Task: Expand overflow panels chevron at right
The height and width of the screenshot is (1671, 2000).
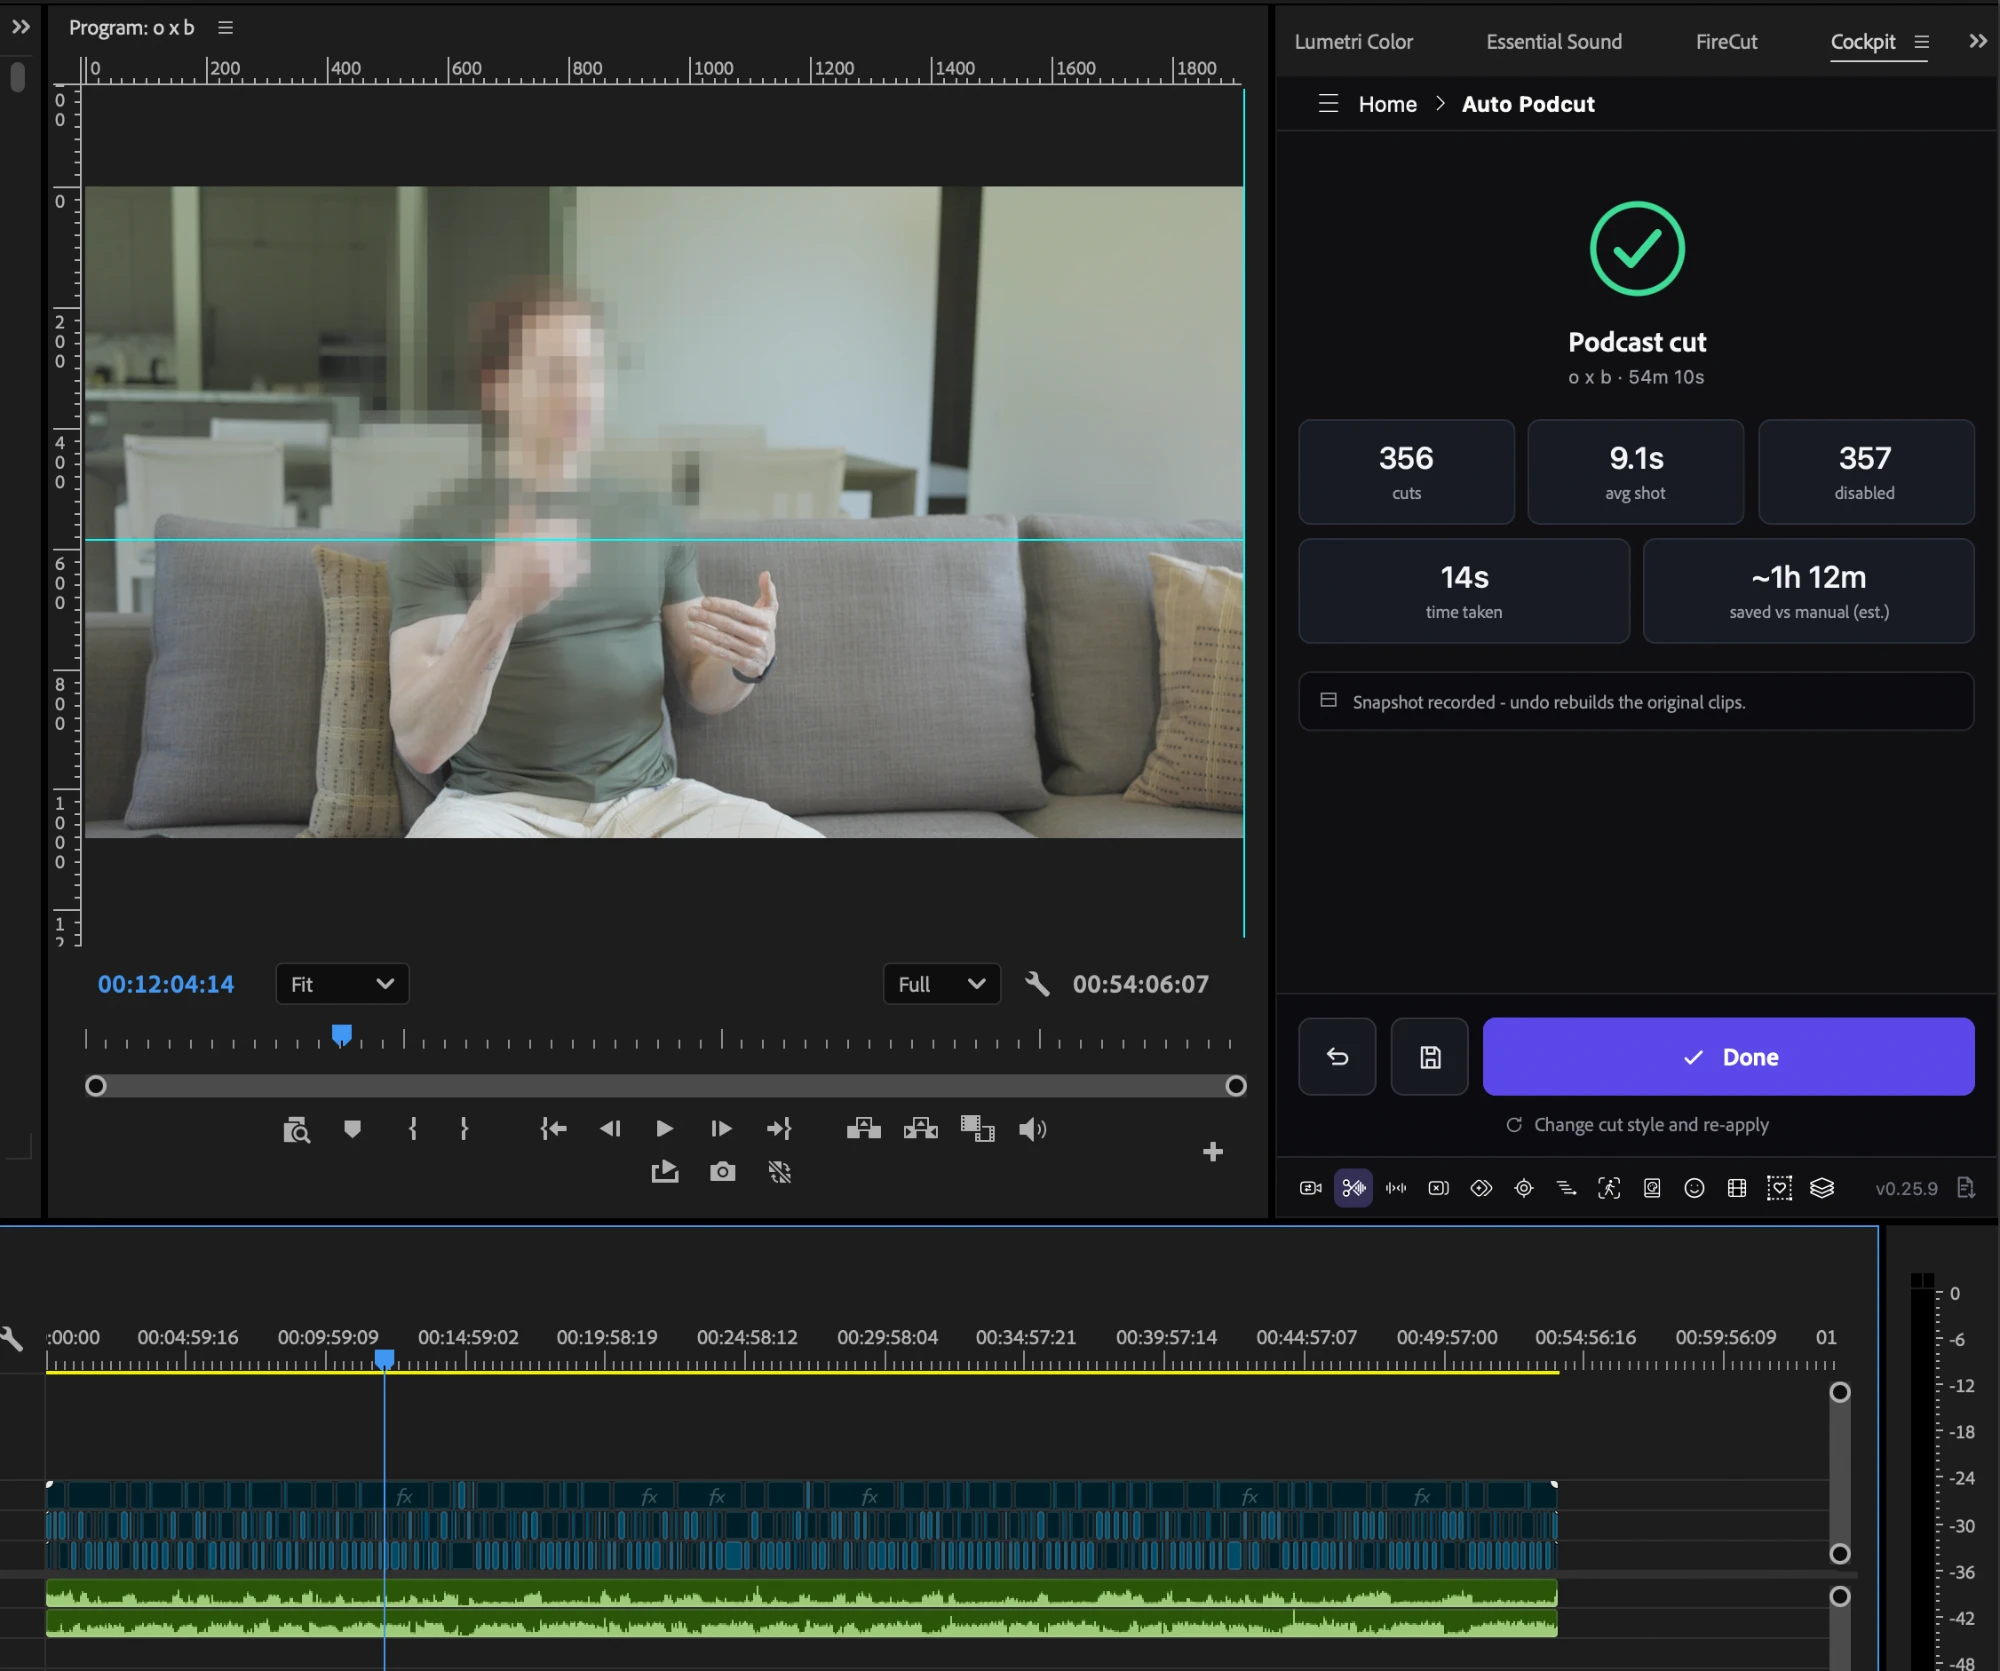Action: (x=1978, y=41)
